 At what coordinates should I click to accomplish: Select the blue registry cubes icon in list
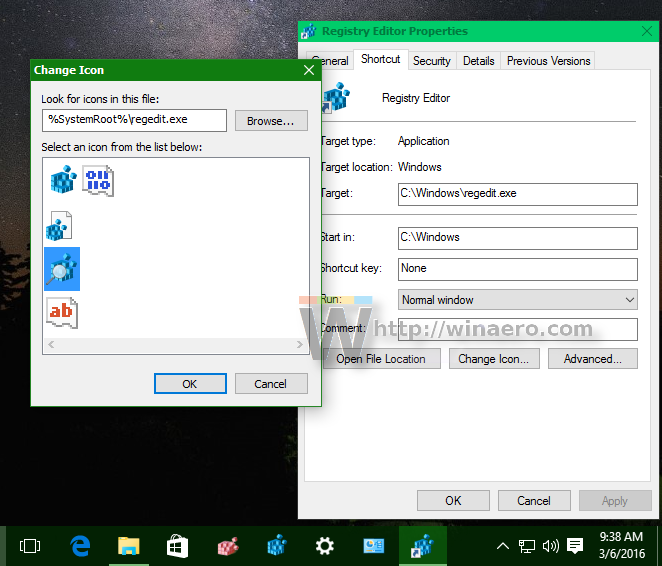click(x=63, y=179)
